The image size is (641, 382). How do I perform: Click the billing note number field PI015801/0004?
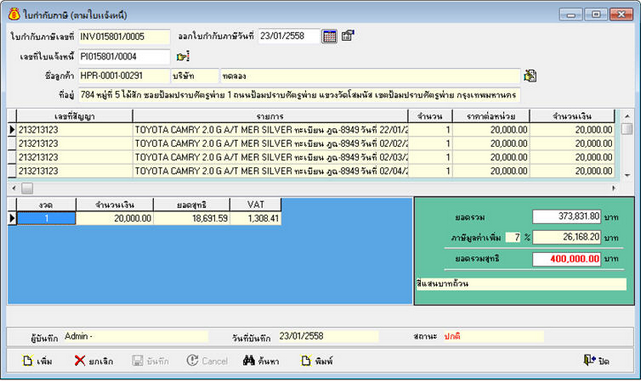point(124,56)
